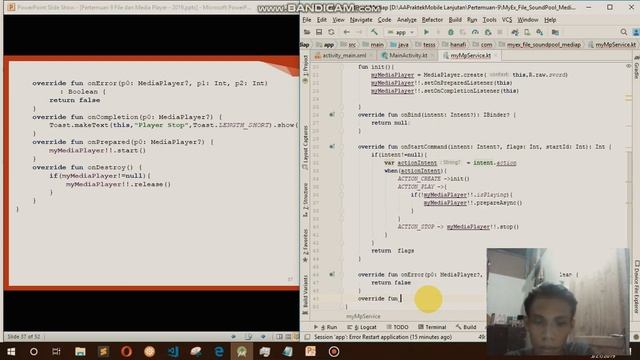This screenshot has height=360, width=640.
Task: Click the Search Everywhere magnifier icon
Action: click(x=624, y=32)
